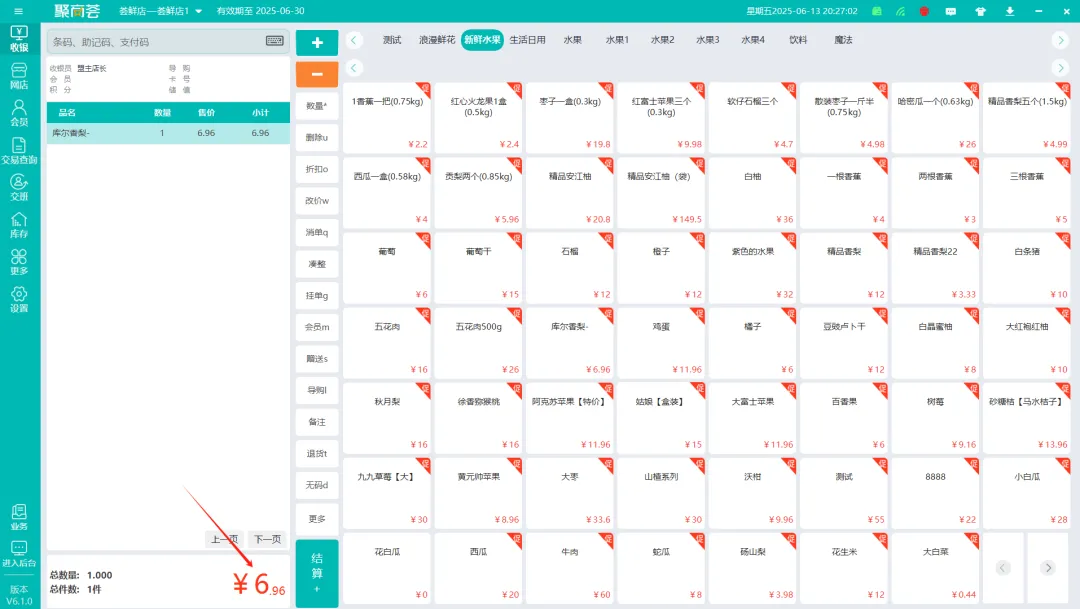Image resolution: width=1080 pixels, height=609 pixels.
Task: Open the message chat icon in title bar
Action: [951, 11]
